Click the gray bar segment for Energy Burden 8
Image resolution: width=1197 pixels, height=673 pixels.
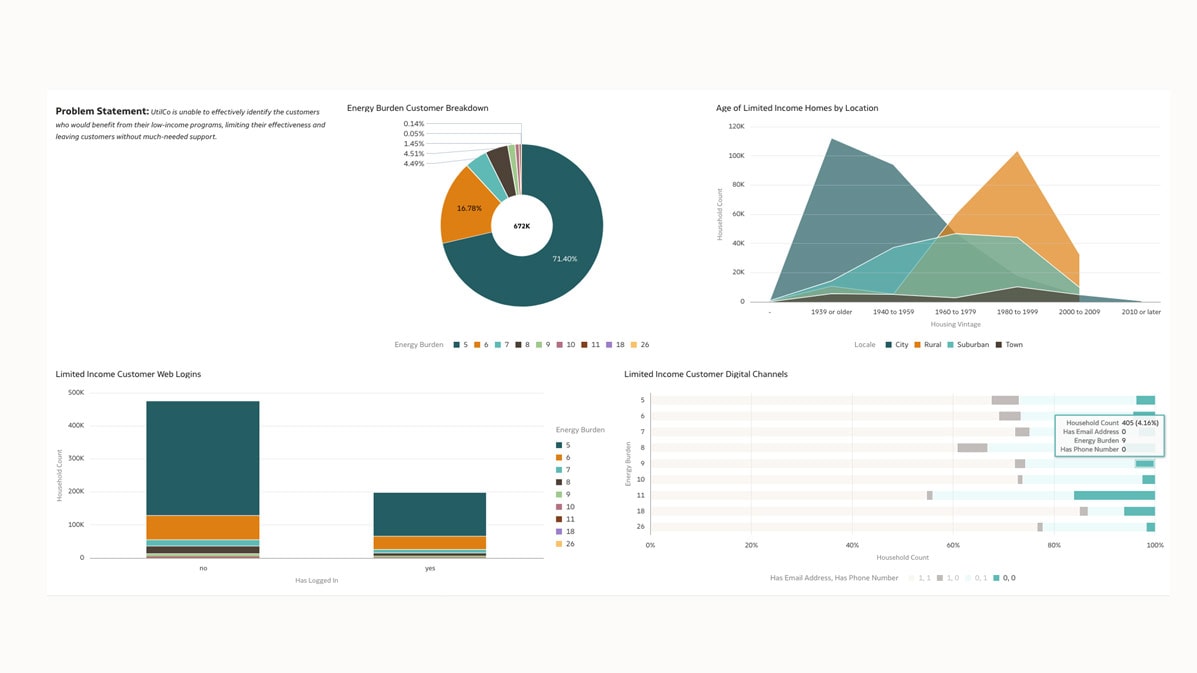972,448
